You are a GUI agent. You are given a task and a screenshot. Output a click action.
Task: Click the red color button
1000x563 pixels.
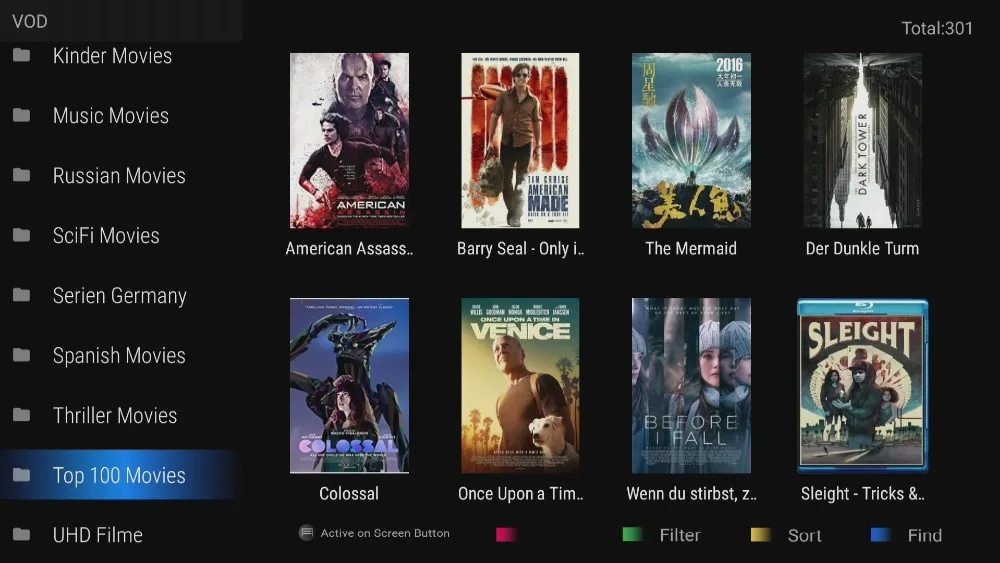(x=506, y=534)
